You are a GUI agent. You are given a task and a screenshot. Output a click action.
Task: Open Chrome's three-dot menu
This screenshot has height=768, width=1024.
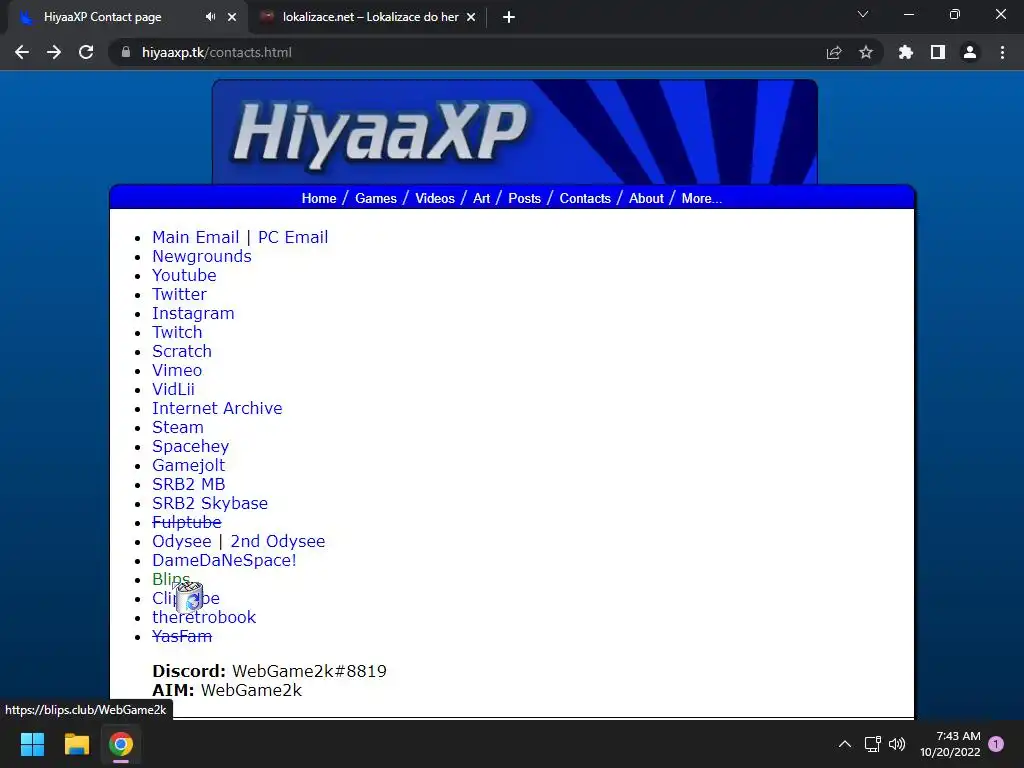tap(1002, 52)
